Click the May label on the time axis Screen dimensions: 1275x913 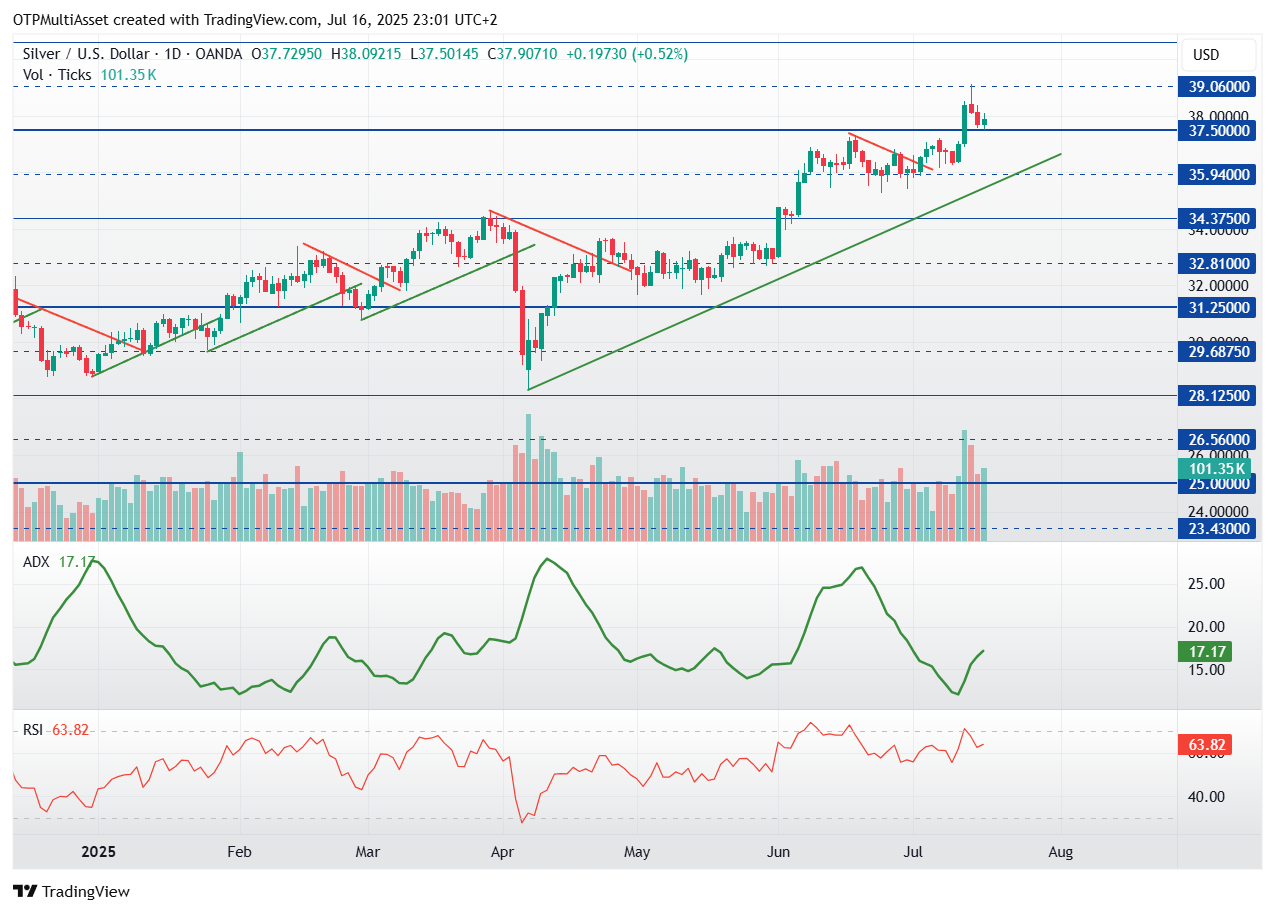point(637,852)
